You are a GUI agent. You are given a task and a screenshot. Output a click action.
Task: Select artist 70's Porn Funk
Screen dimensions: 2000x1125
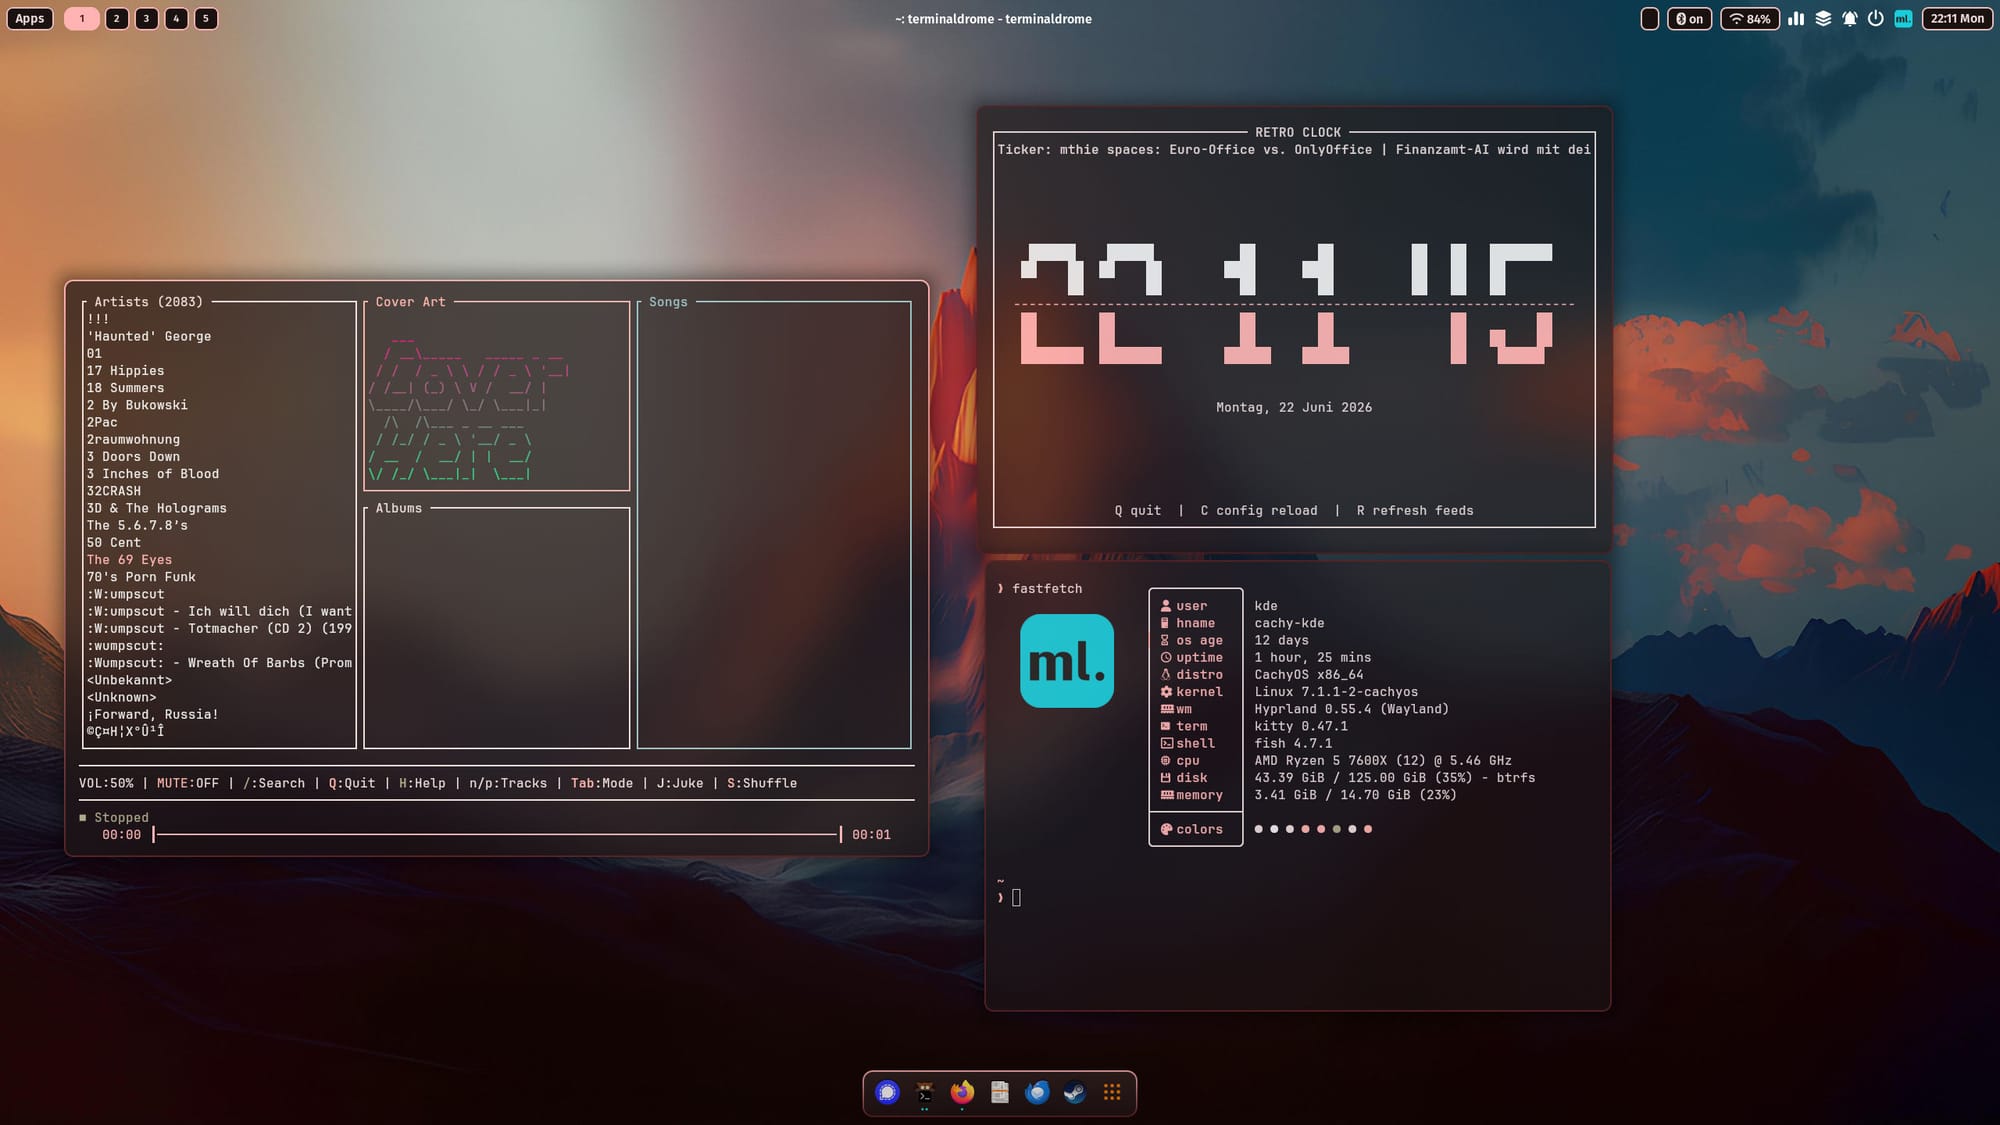(141, 577)
